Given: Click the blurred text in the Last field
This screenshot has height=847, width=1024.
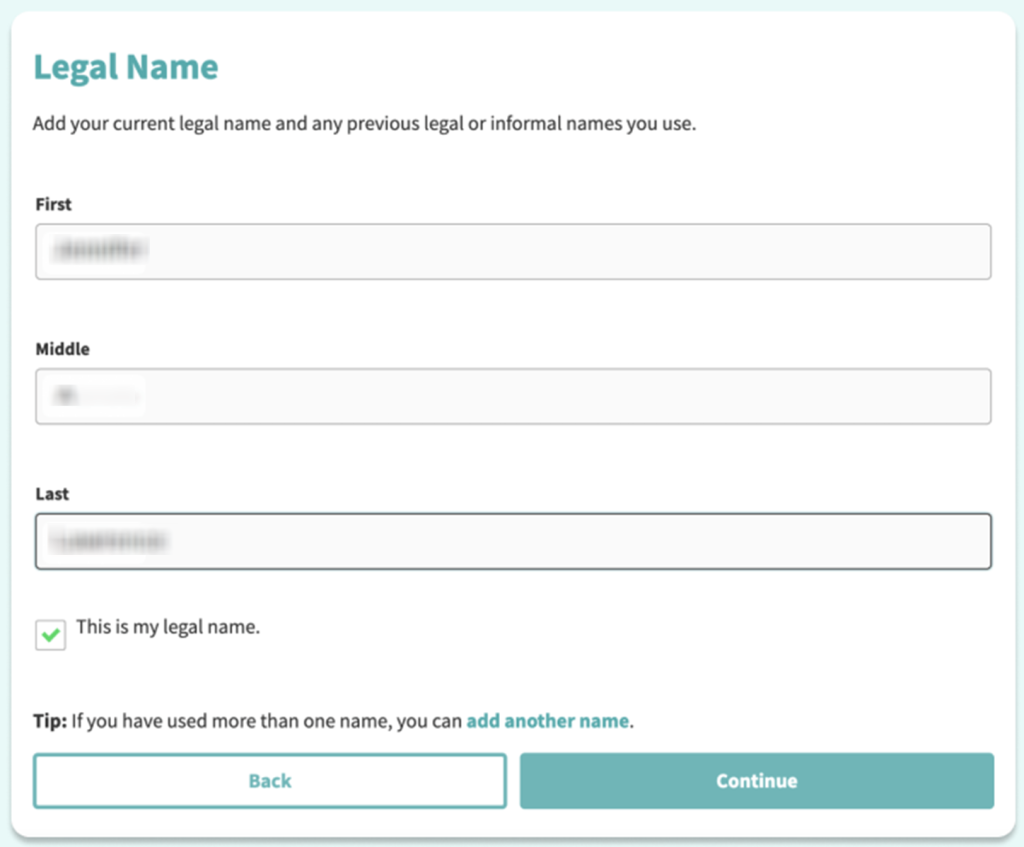Looking at the screenshot, I should click(x=110, y=541).
